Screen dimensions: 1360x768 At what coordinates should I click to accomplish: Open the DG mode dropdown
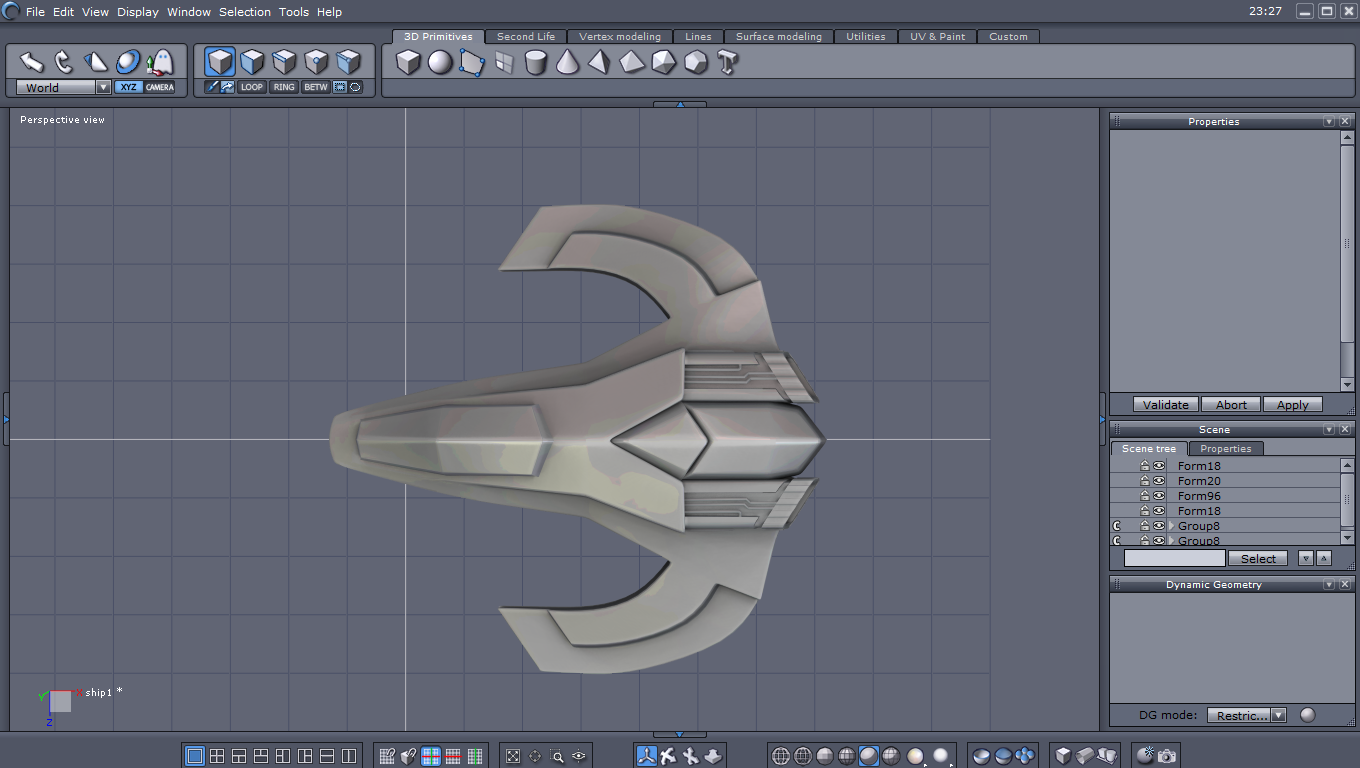[1278, 715]
